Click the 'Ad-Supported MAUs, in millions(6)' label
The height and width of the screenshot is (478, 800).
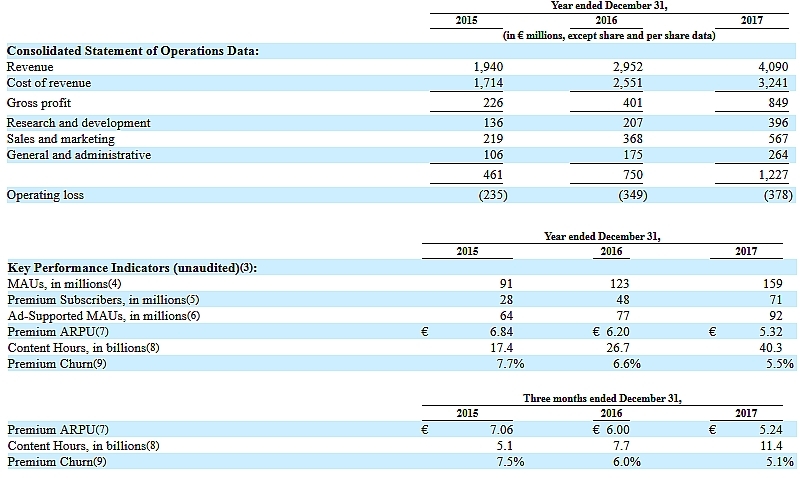tap(104, 316)
